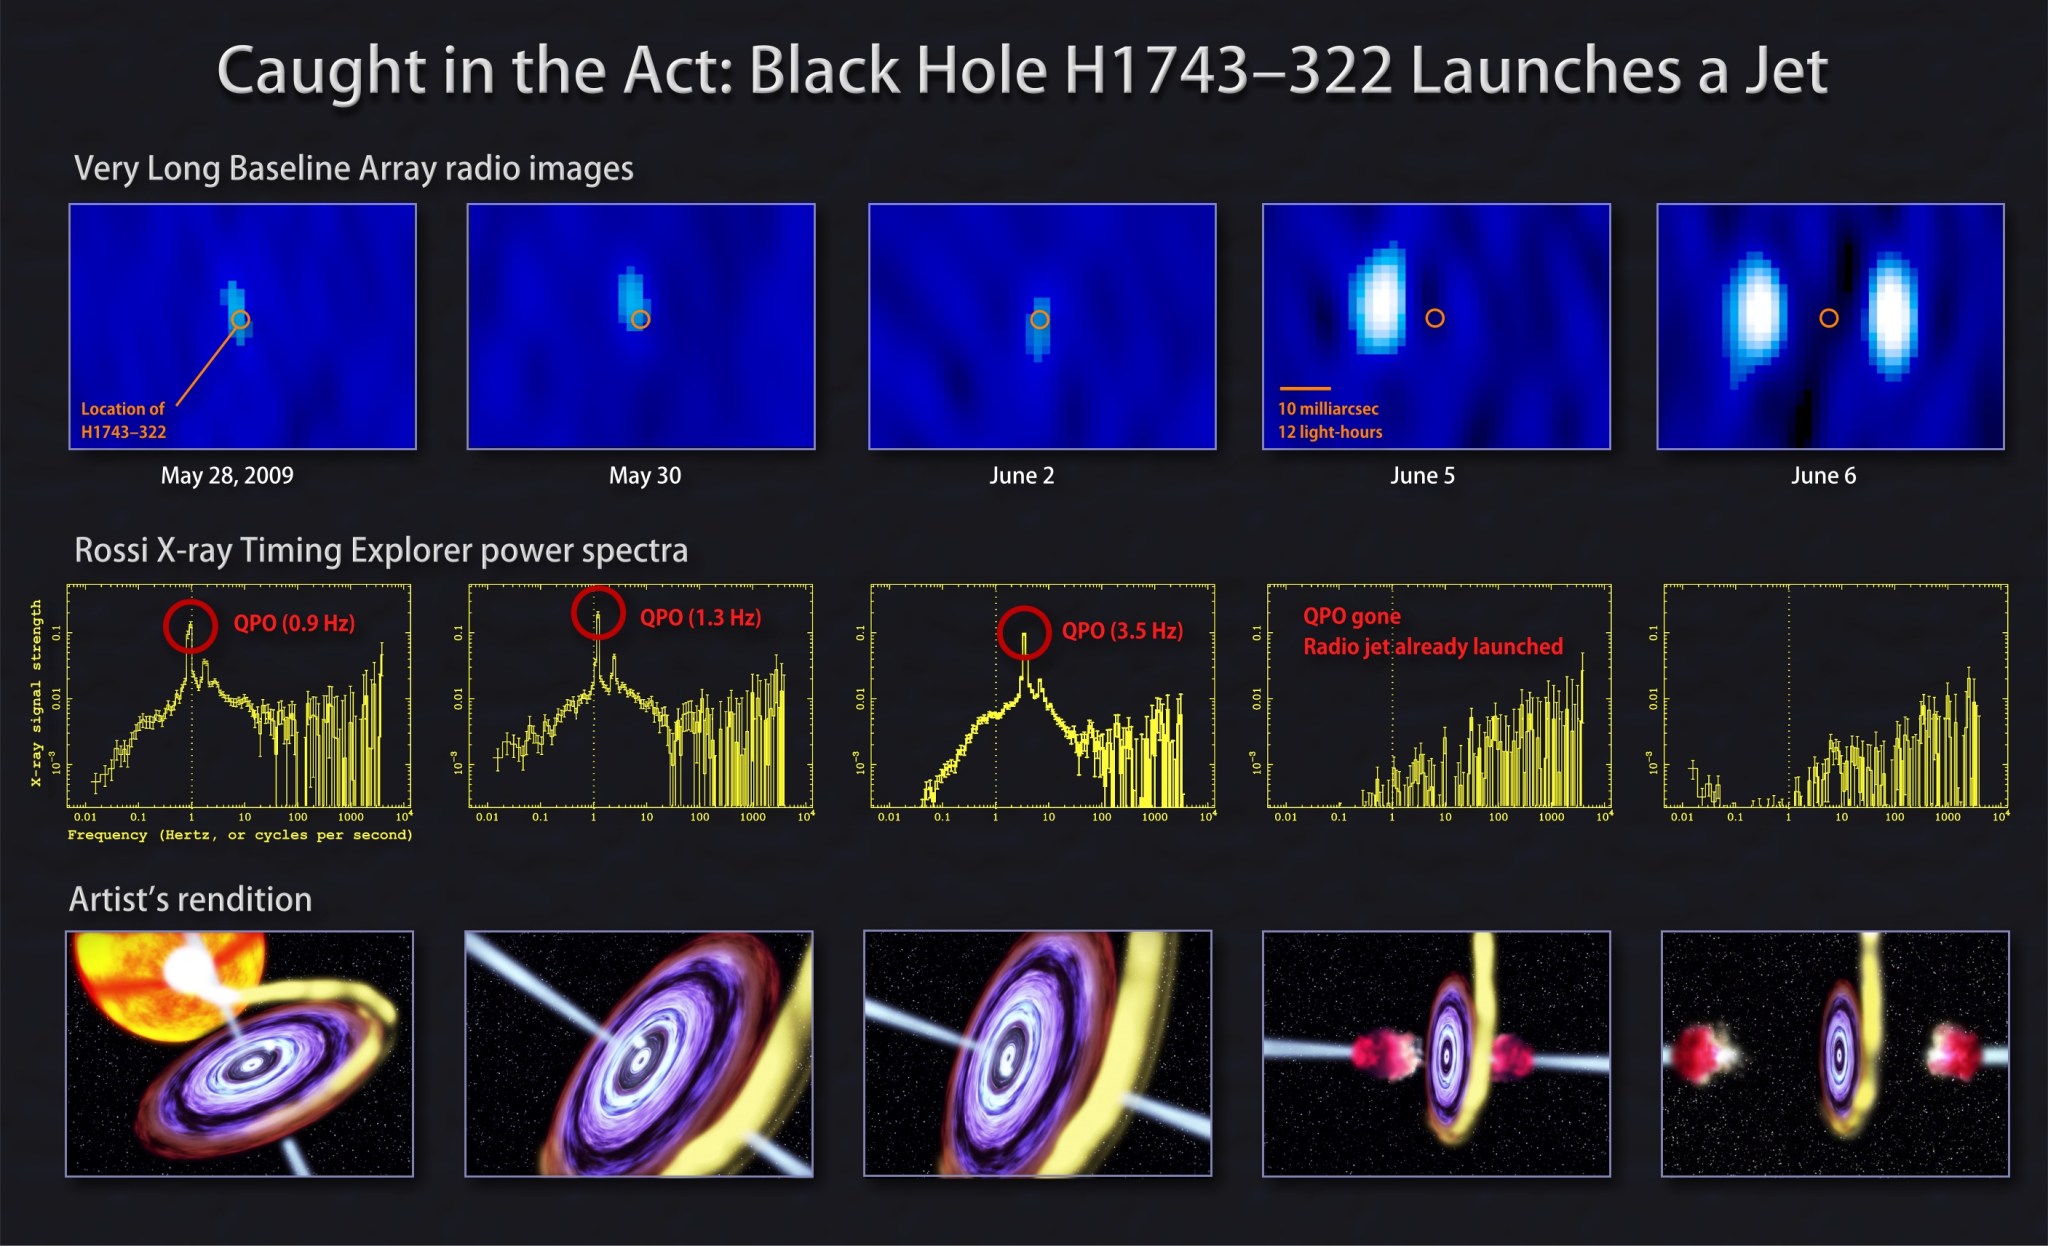Click the 'Artist's rendition' heading
The height and width of the screenshot is (1246, 2048).
click(190, 899)
